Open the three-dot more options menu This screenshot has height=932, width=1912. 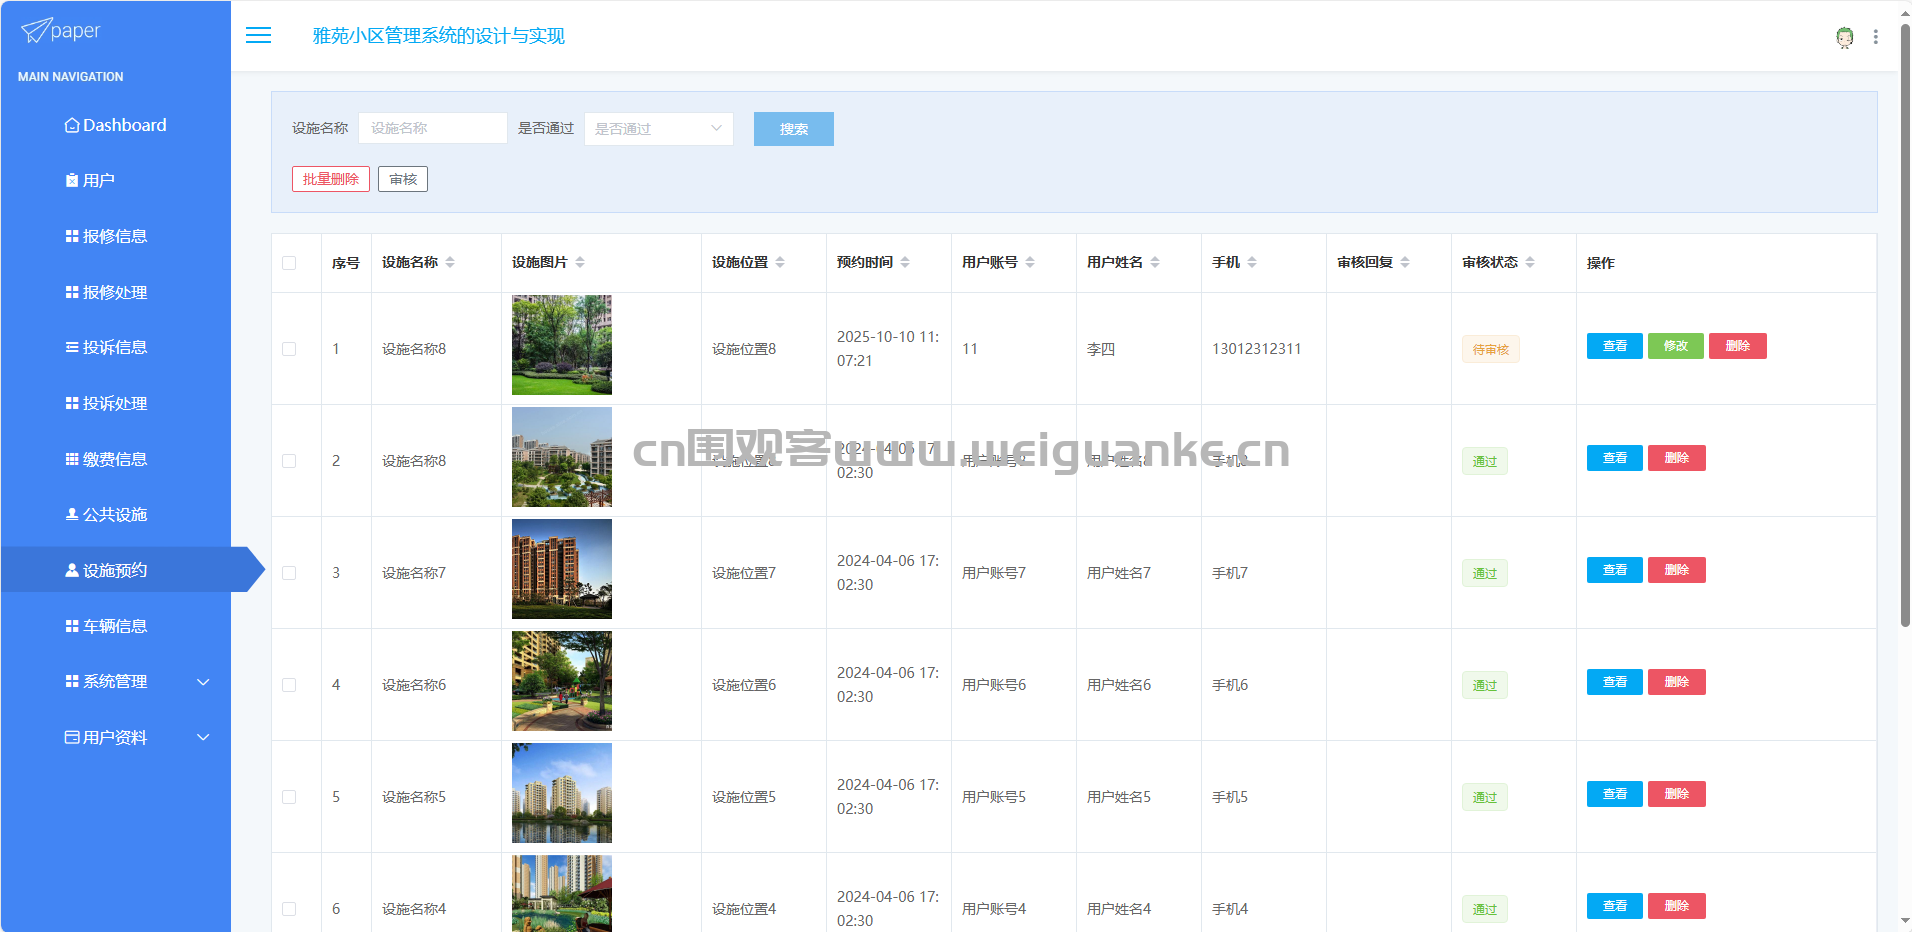(1875, 37)
